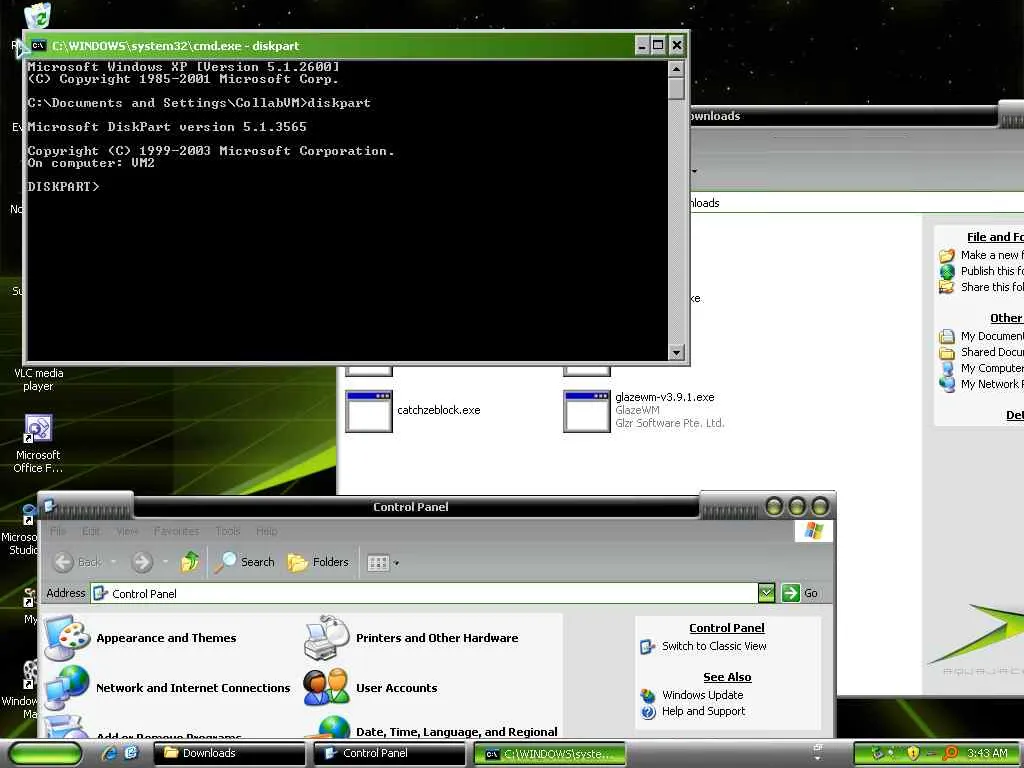Click the second quick launch icon
The width and height of the screenshot is (1024, 768).
(x=131, y=753)
